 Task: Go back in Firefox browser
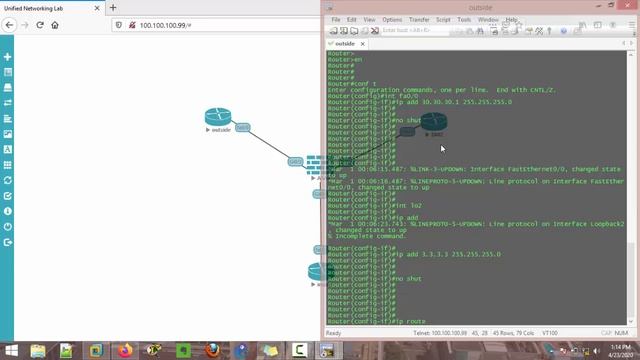pyautogui.click(x=9, y=25)
